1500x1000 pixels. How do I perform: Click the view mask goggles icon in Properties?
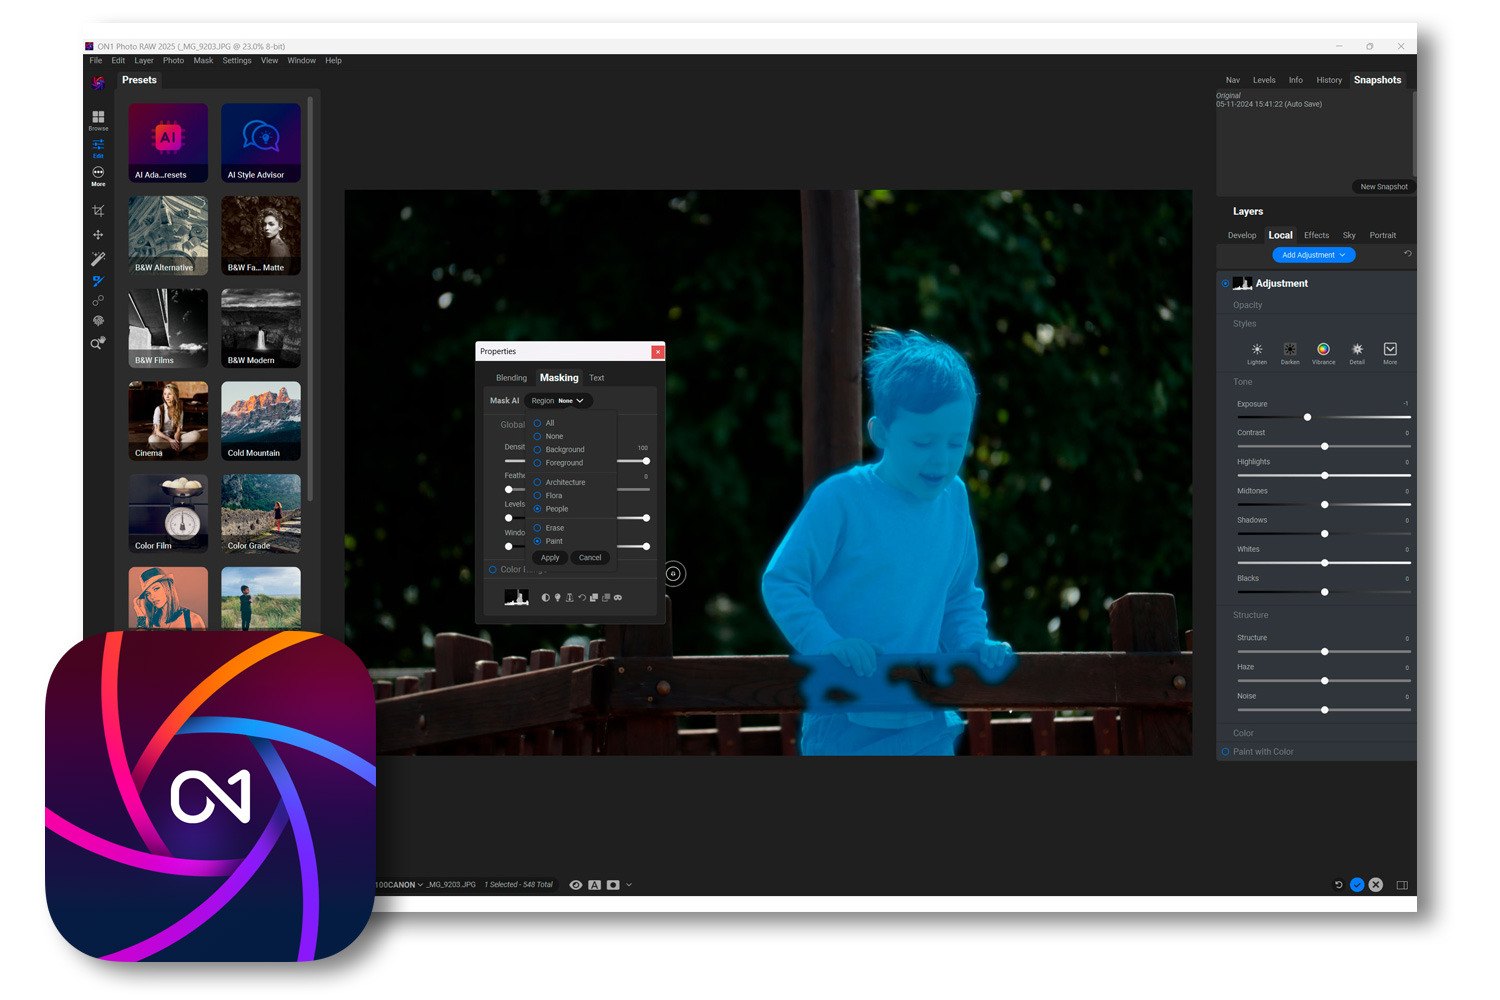coord(618,598)
